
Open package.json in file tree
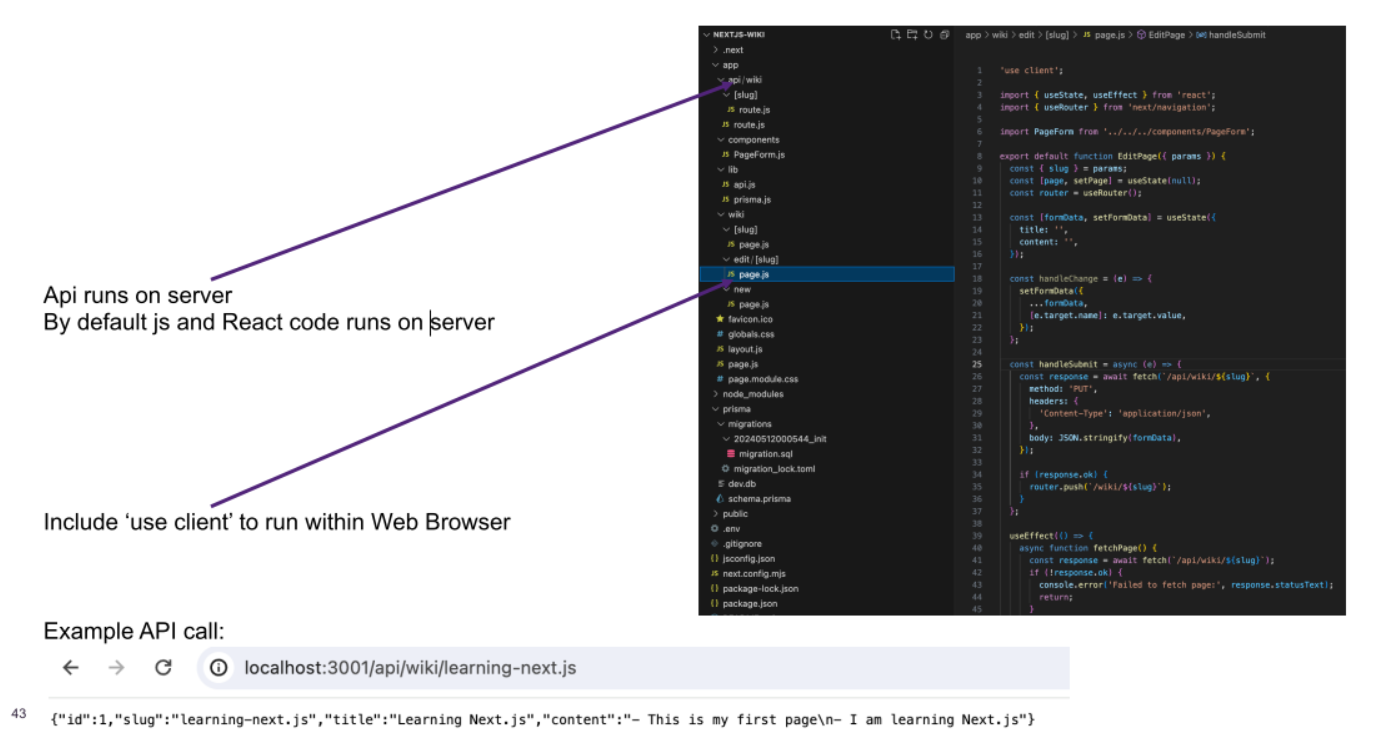click(x=749, y=604)
